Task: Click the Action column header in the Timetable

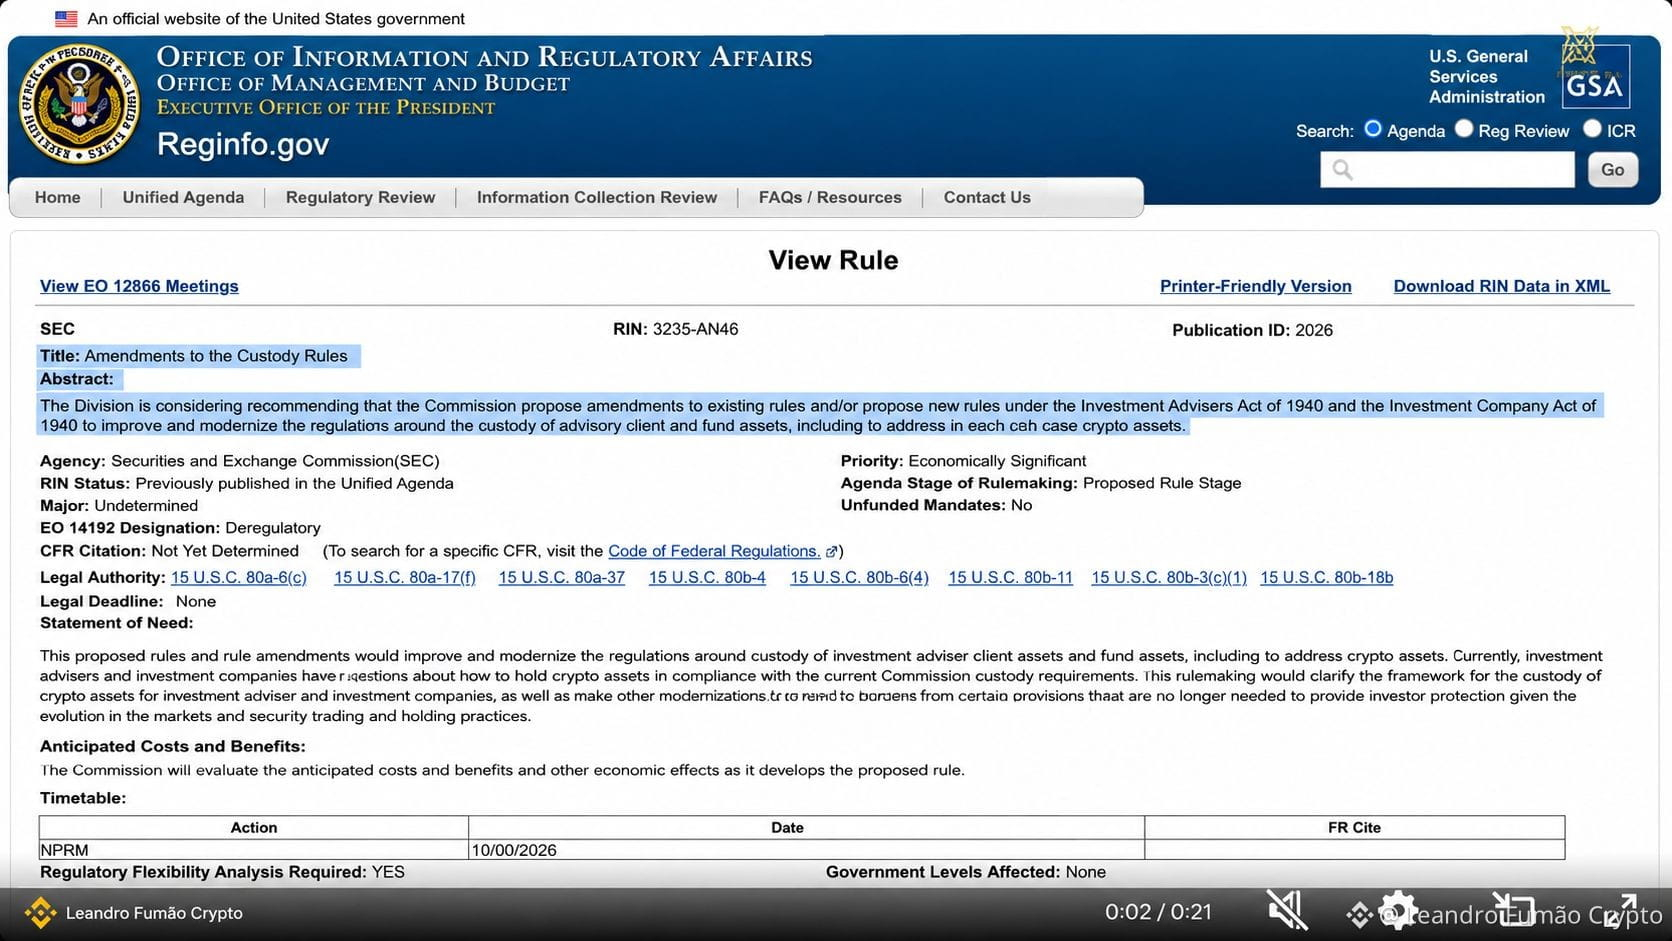Action: pos(254,827)
